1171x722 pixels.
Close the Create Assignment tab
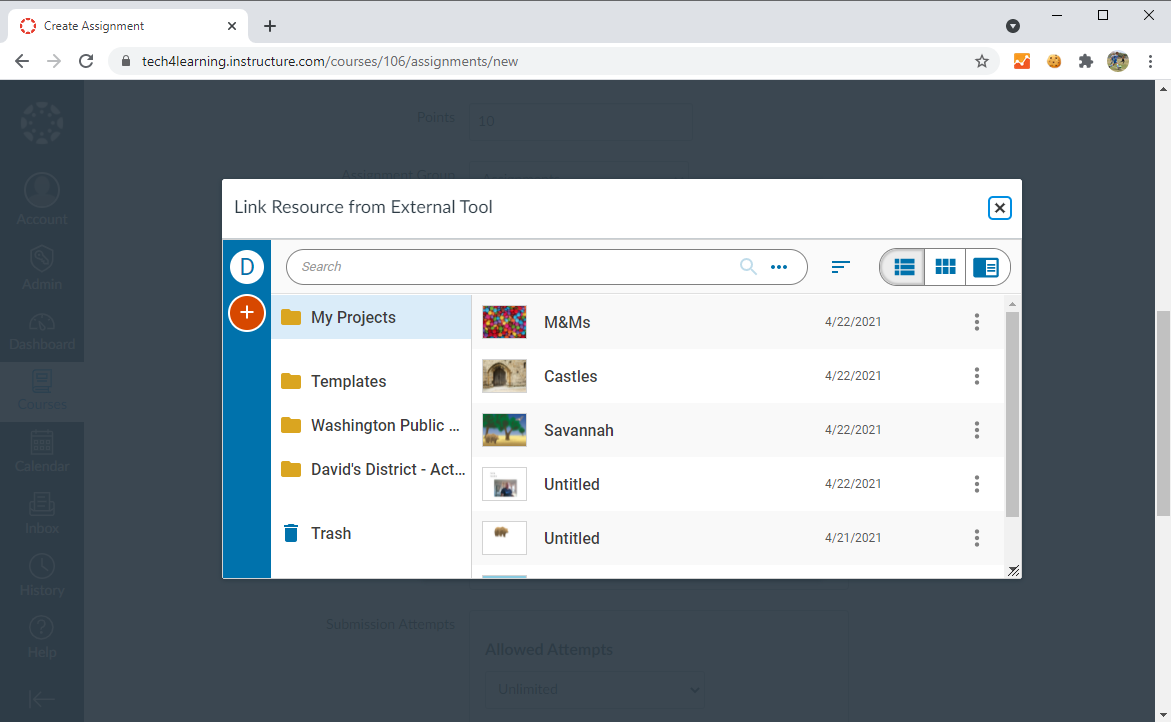click(232, 26)
